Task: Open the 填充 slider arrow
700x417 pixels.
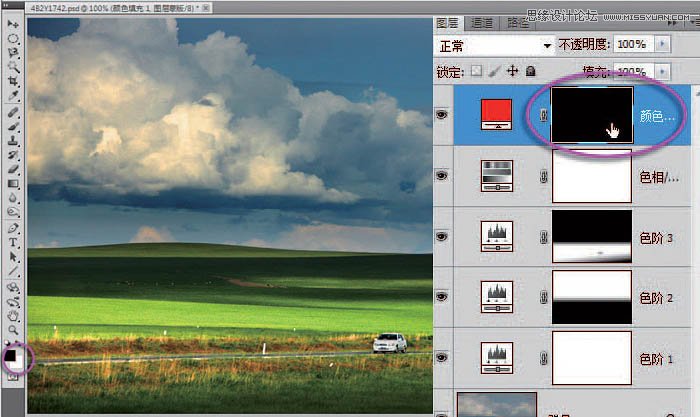Action: point(662,72)
